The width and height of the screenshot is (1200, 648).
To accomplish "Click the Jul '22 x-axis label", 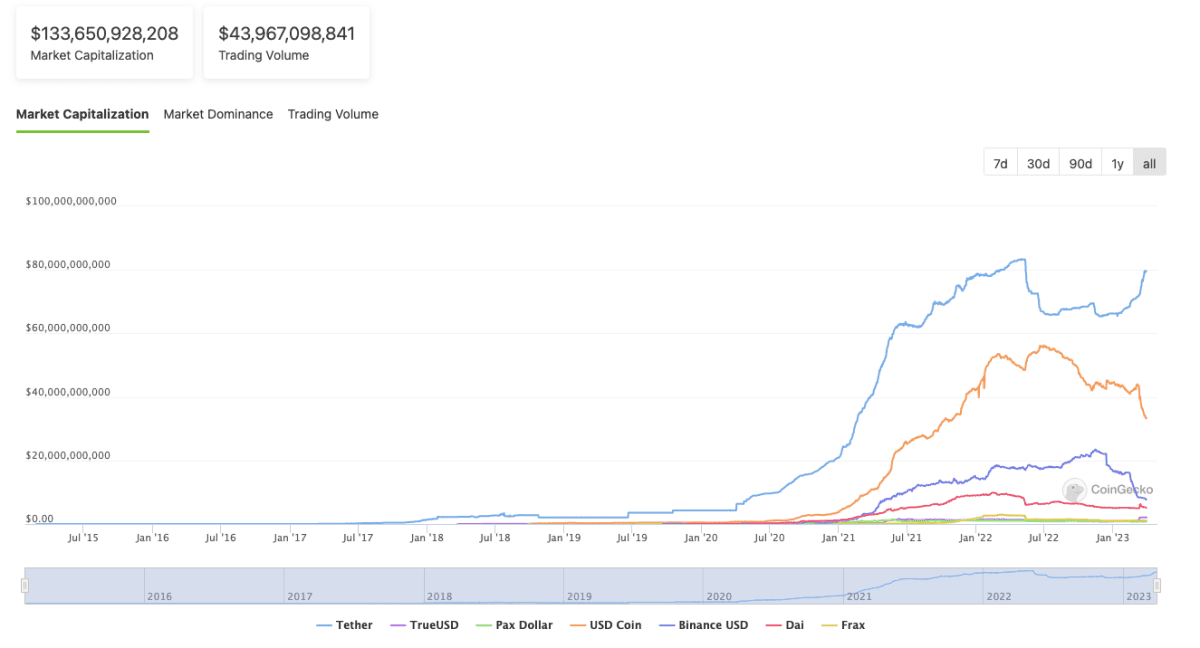I will pos(1044,538).
